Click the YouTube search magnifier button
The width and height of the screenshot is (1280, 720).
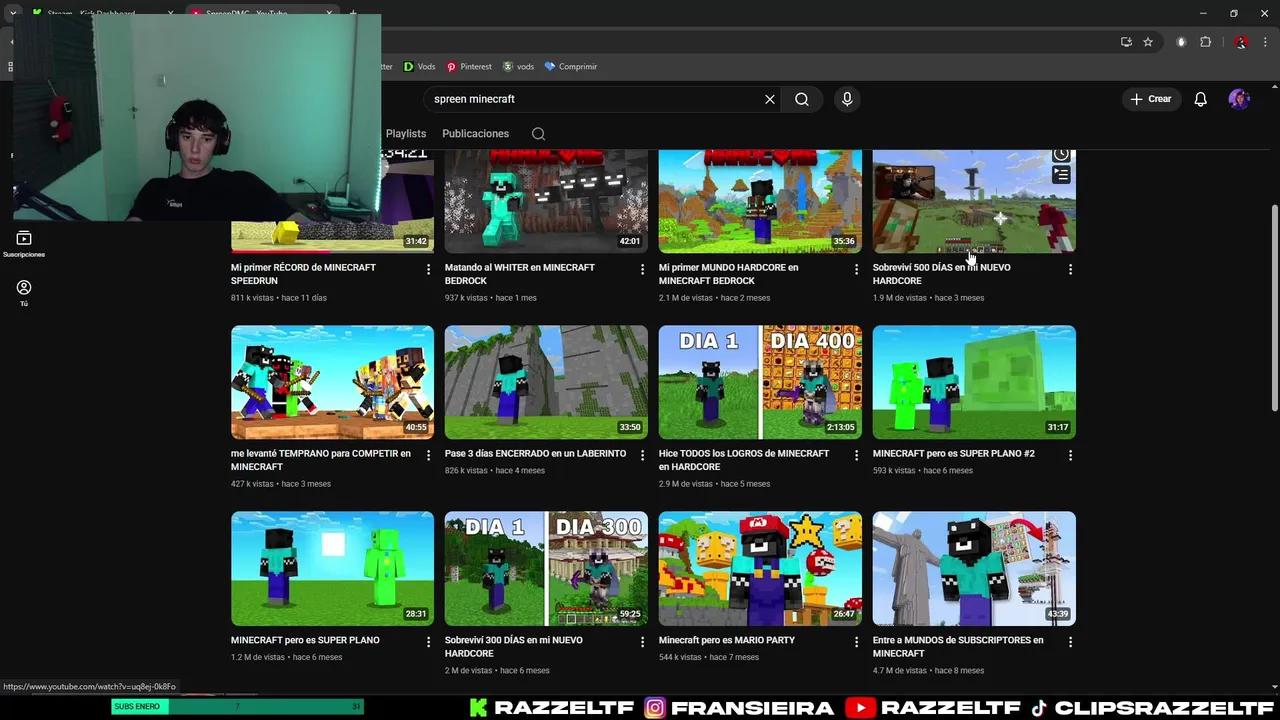pos(802,99)
